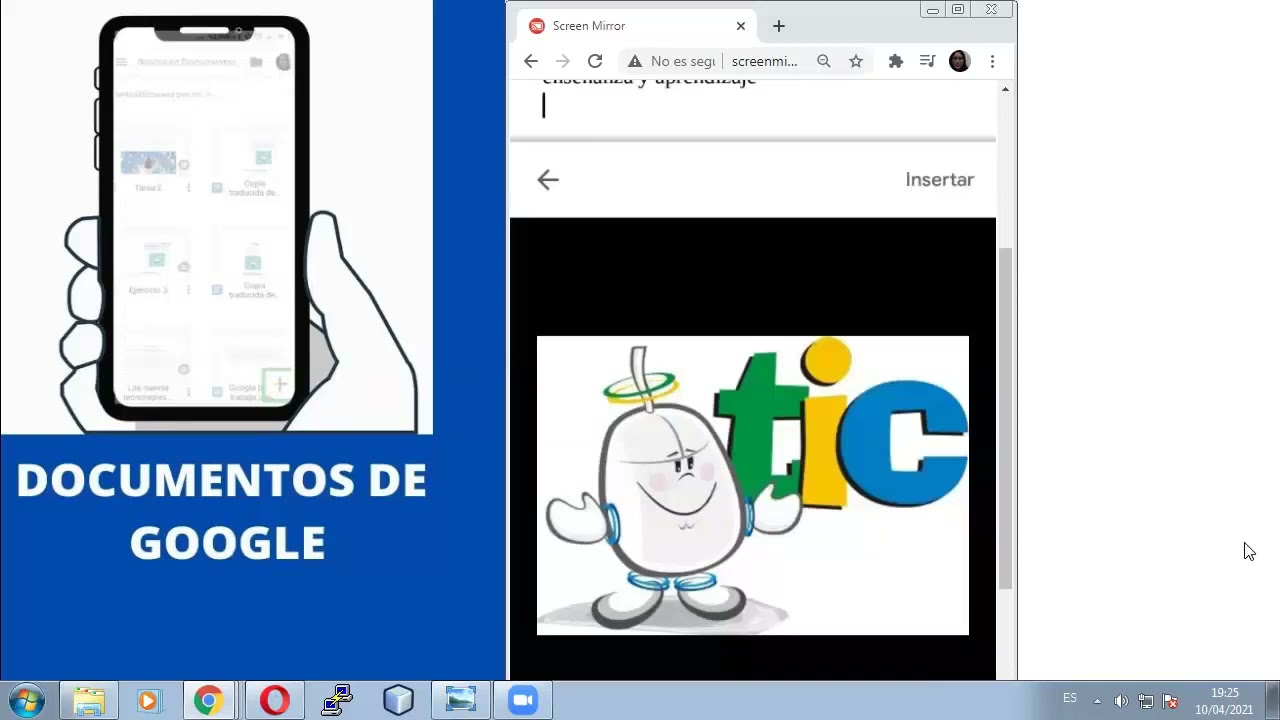Click the Show desktop strip at taskbar end

1272,700
